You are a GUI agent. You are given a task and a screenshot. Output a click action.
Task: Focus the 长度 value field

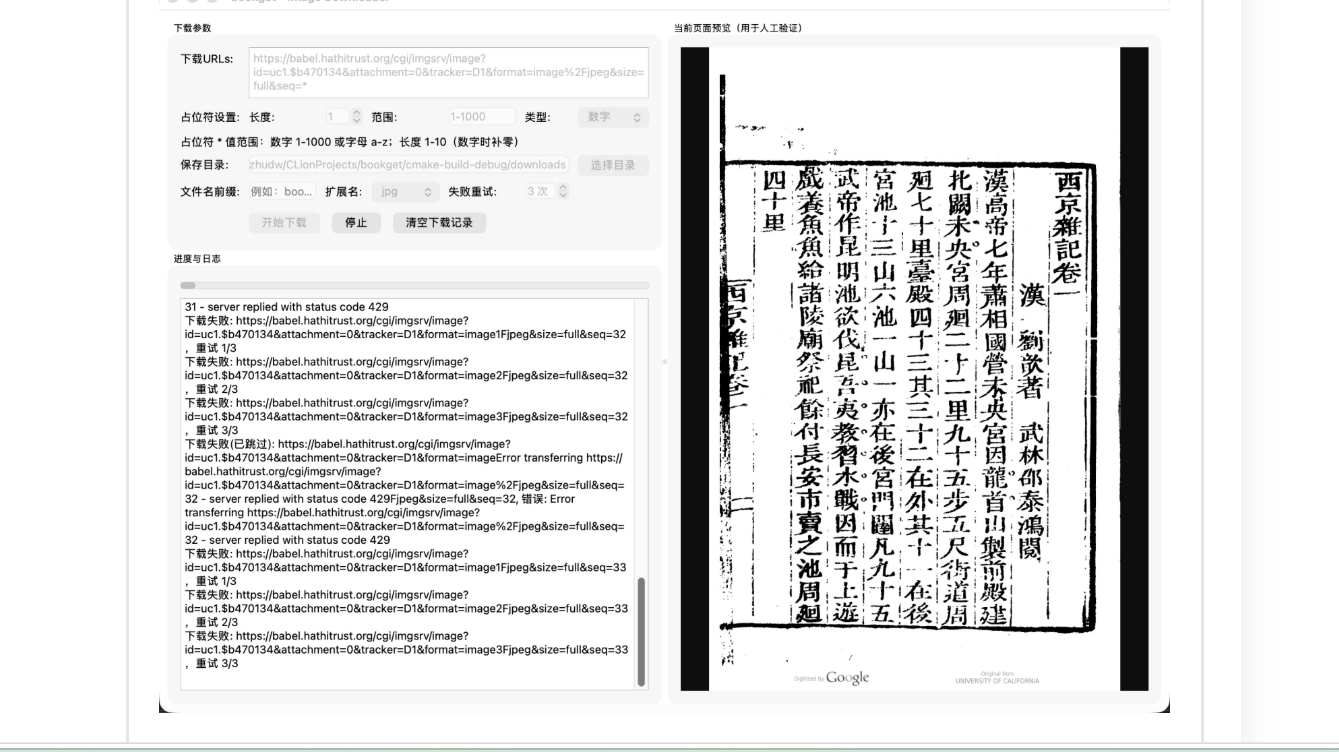point(337,117)
